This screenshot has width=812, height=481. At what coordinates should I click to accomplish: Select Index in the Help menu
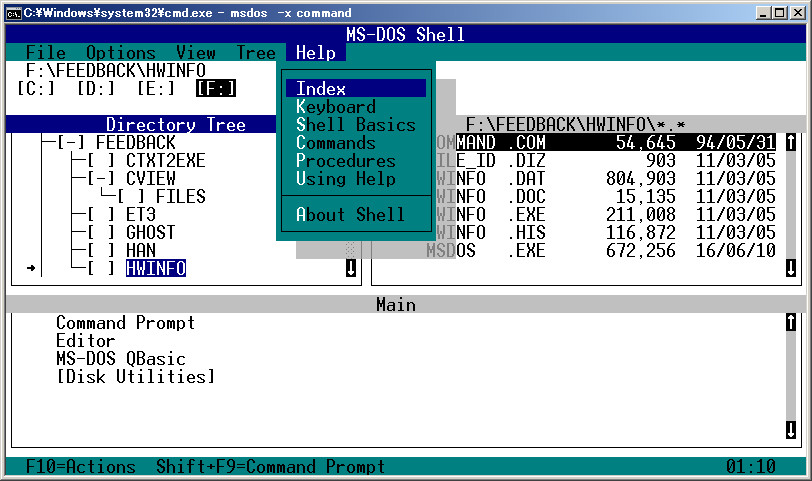[356, 89]
